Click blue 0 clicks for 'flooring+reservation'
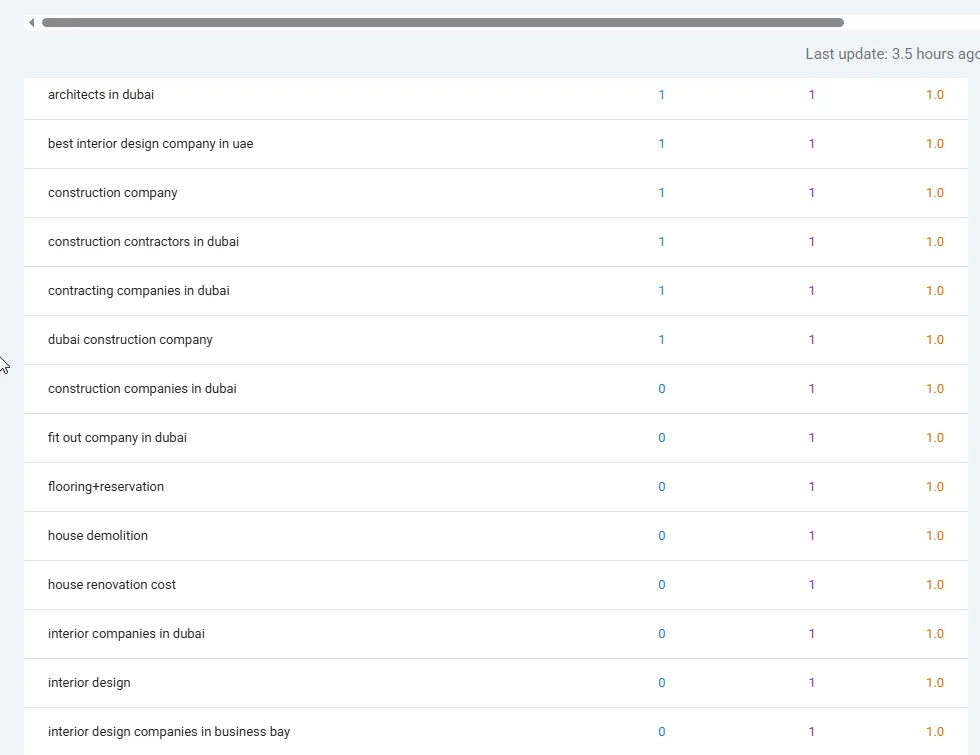This screenshot has width=980, height=755. click(662, 486)
